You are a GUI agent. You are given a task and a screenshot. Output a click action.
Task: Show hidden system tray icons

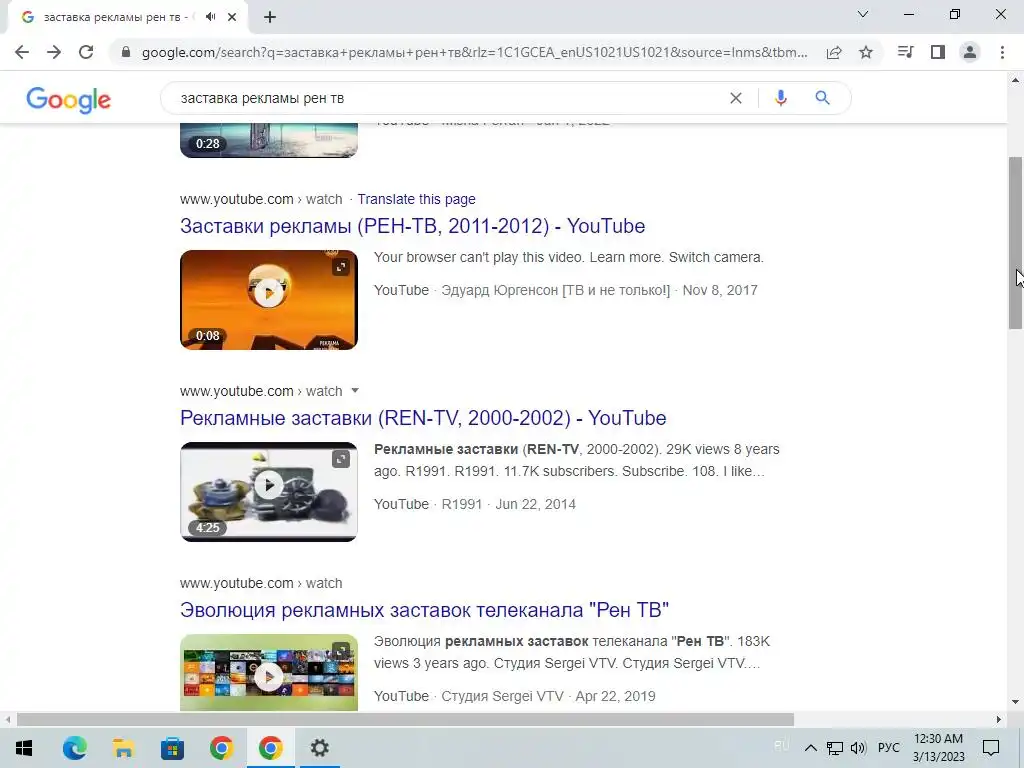tap(810, 748)
